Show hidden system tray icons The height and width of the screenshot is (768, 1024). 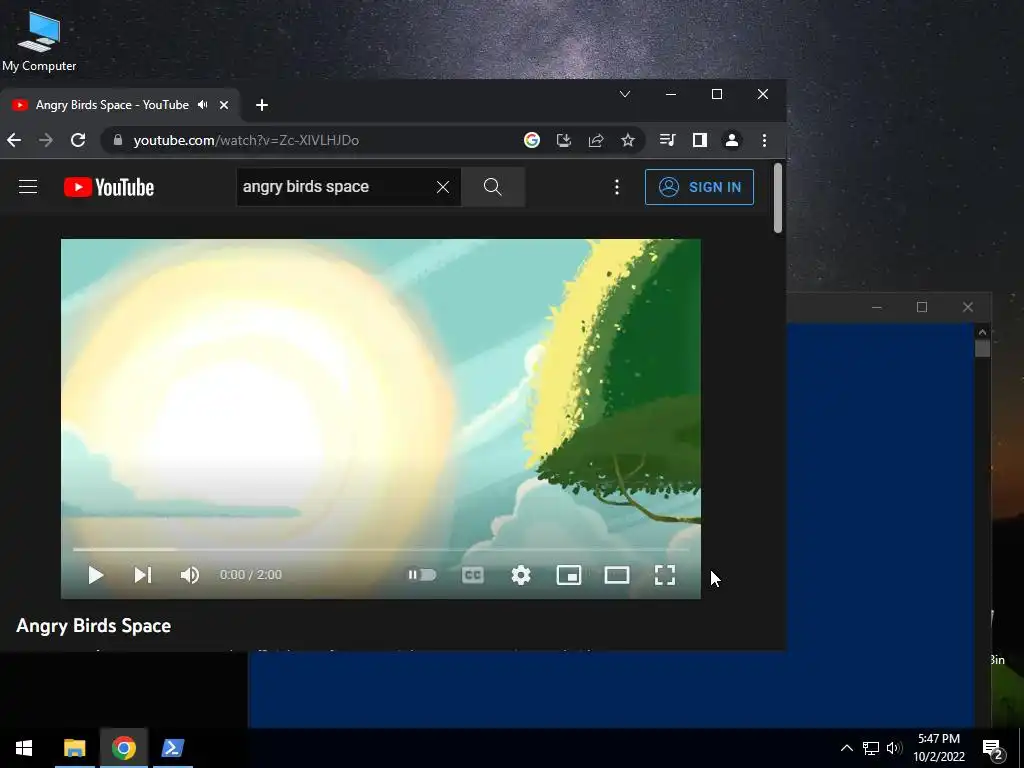(846, 748)
